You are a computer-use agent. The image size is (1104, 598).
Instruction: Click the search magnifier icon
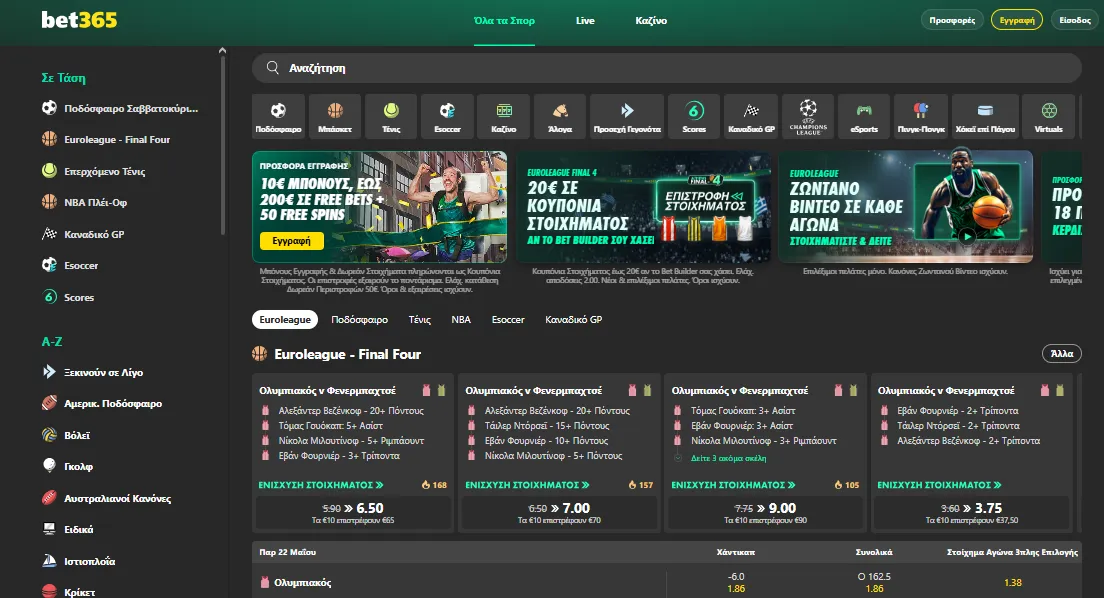point(272,68)
